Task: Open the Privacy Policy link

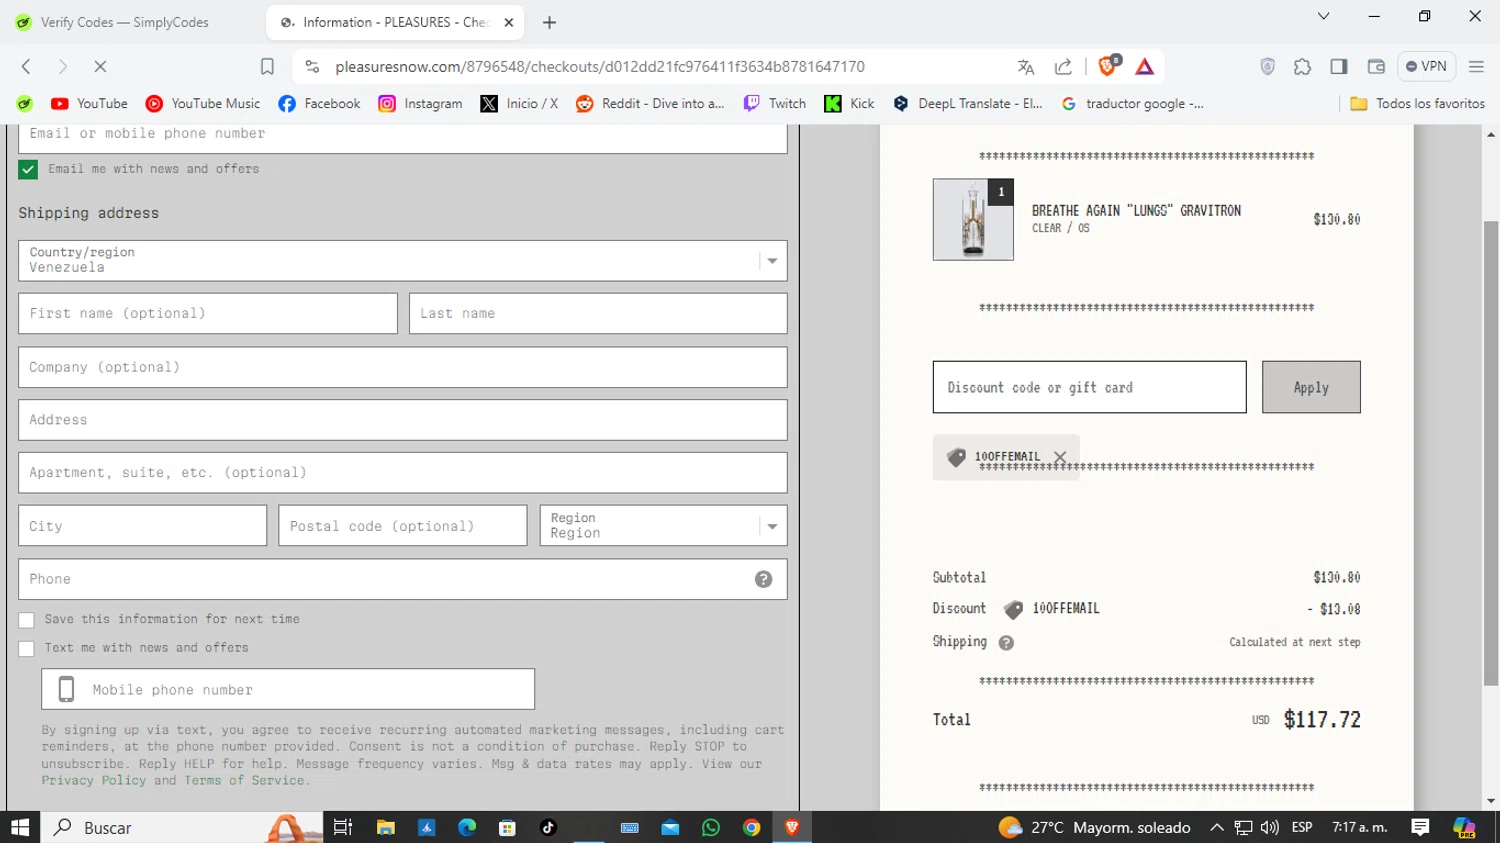Action: point(94,780)
